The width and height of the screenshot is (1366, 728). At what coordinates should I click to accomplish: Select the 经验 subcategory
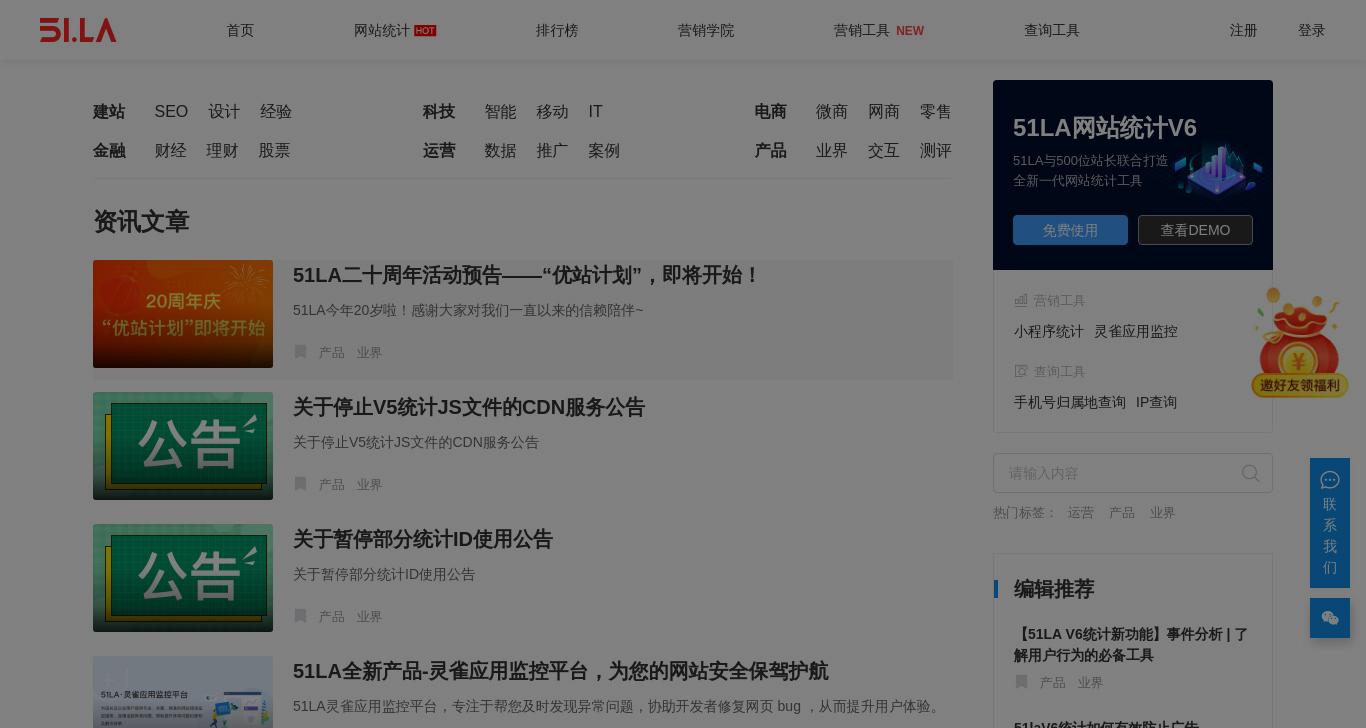(276, 112)
